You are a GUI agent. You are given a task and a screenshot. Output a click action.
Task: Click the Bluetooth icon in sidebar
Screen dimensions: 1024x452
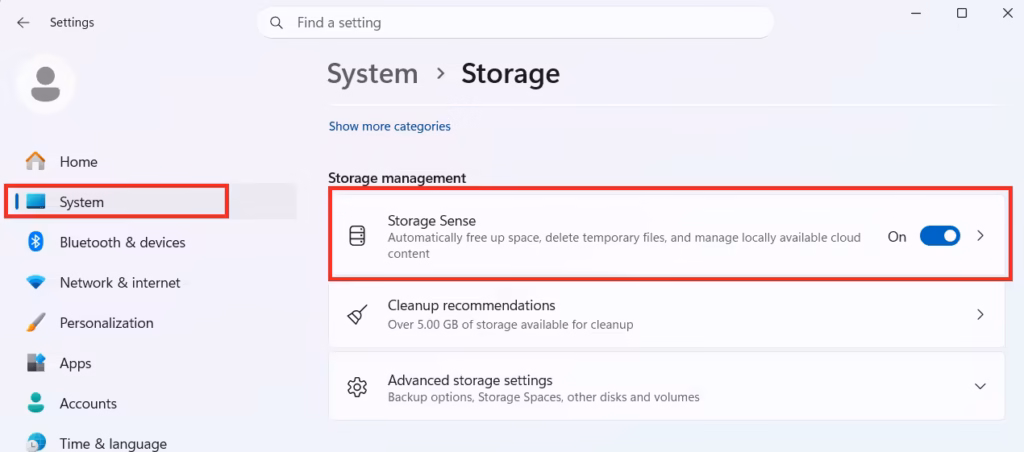35,242
